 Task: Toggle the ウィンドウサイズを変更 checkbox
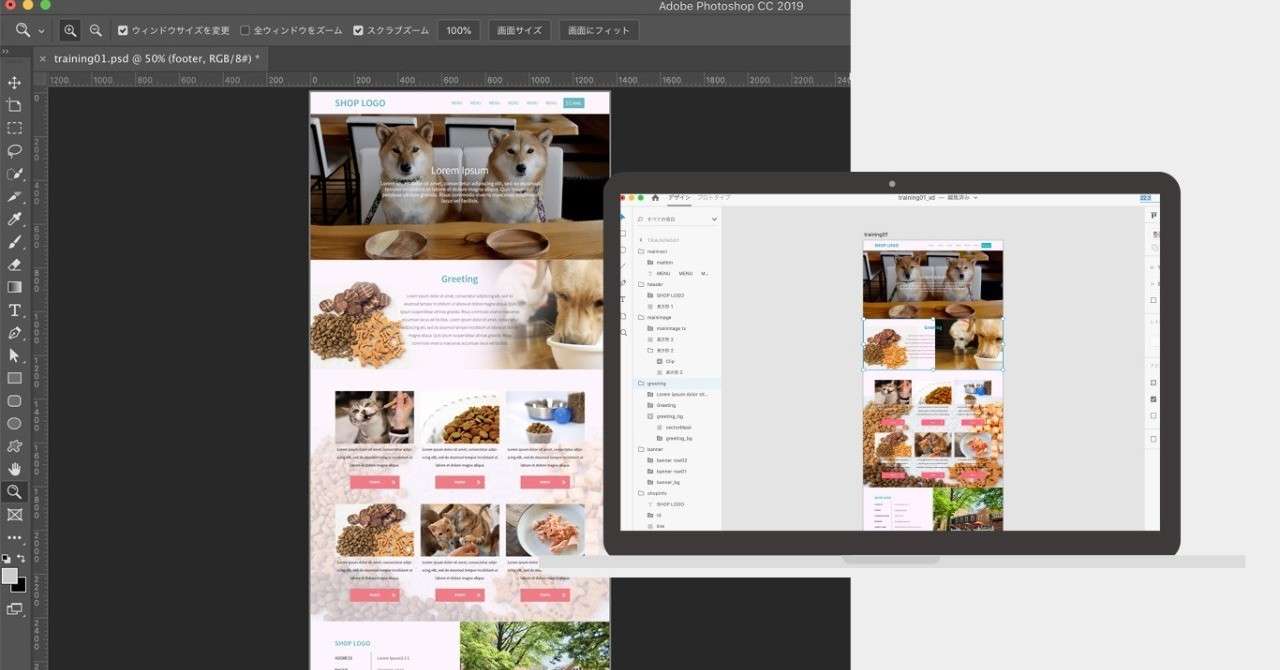[123, 31]
